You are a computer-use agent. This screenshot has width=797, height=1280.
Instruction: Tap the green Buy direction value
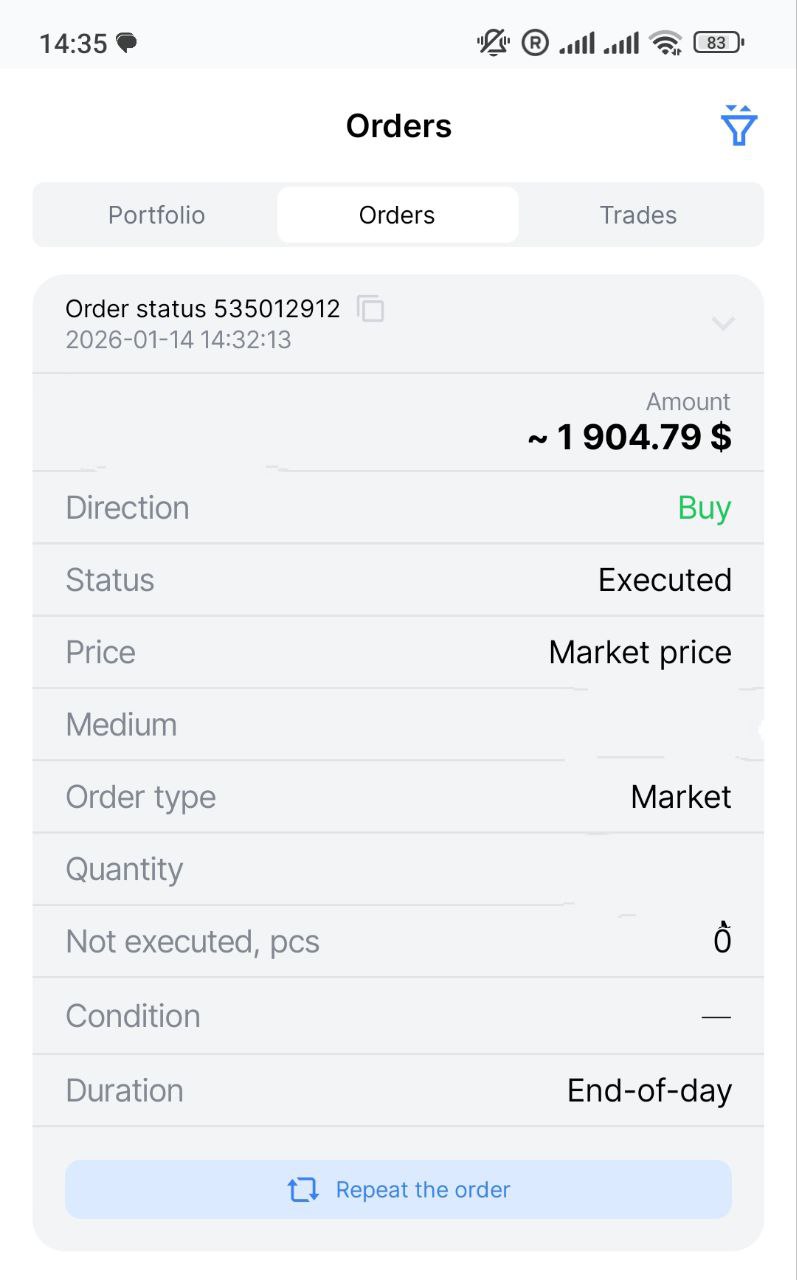tap(704, 508)
